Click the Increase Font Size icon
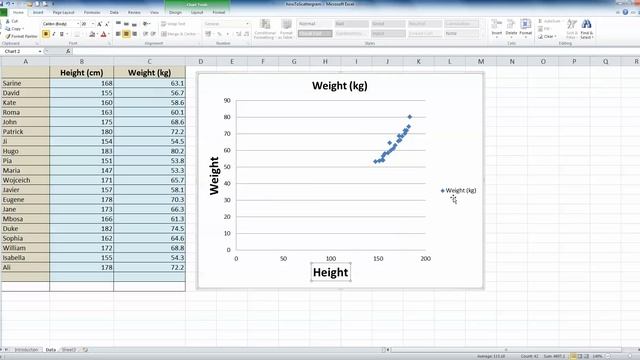The height and width of the screenshot is (360, 640). coord(100,24)
